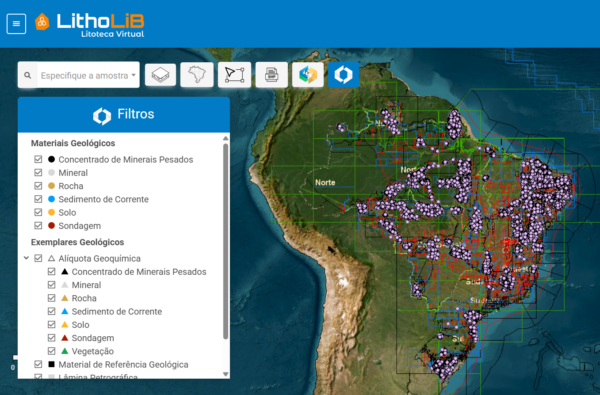This screenshot has height=395, width=600.
Task: Collapse the Alíquota Geoquímica tree node
Action: coord(26,258)
